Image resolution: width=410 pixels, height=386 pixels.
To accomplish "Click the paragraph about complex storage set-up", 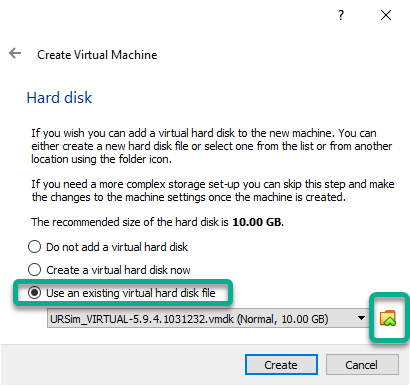I will coord(213,190).
